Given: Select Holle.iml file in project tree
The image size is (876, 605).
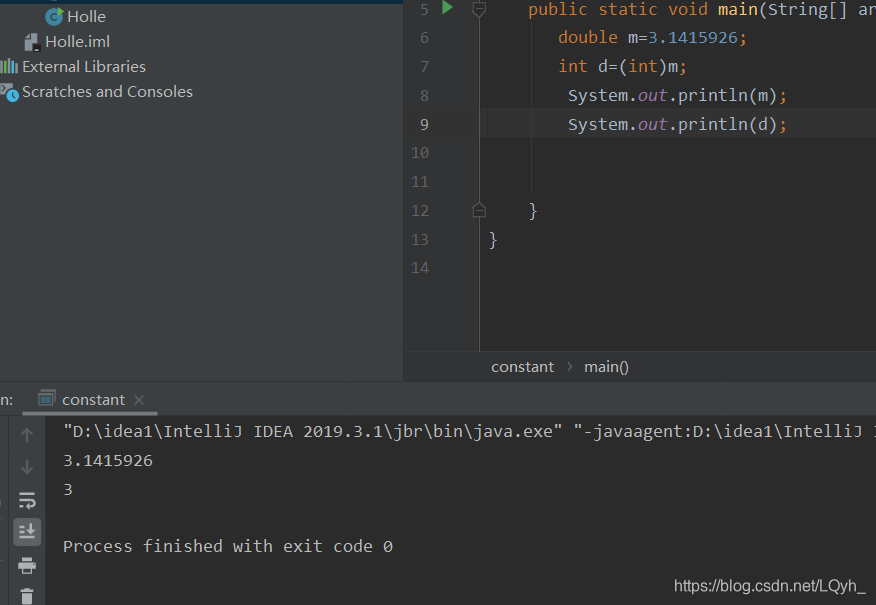Looking at the screenshot, I should click(77, 42).
